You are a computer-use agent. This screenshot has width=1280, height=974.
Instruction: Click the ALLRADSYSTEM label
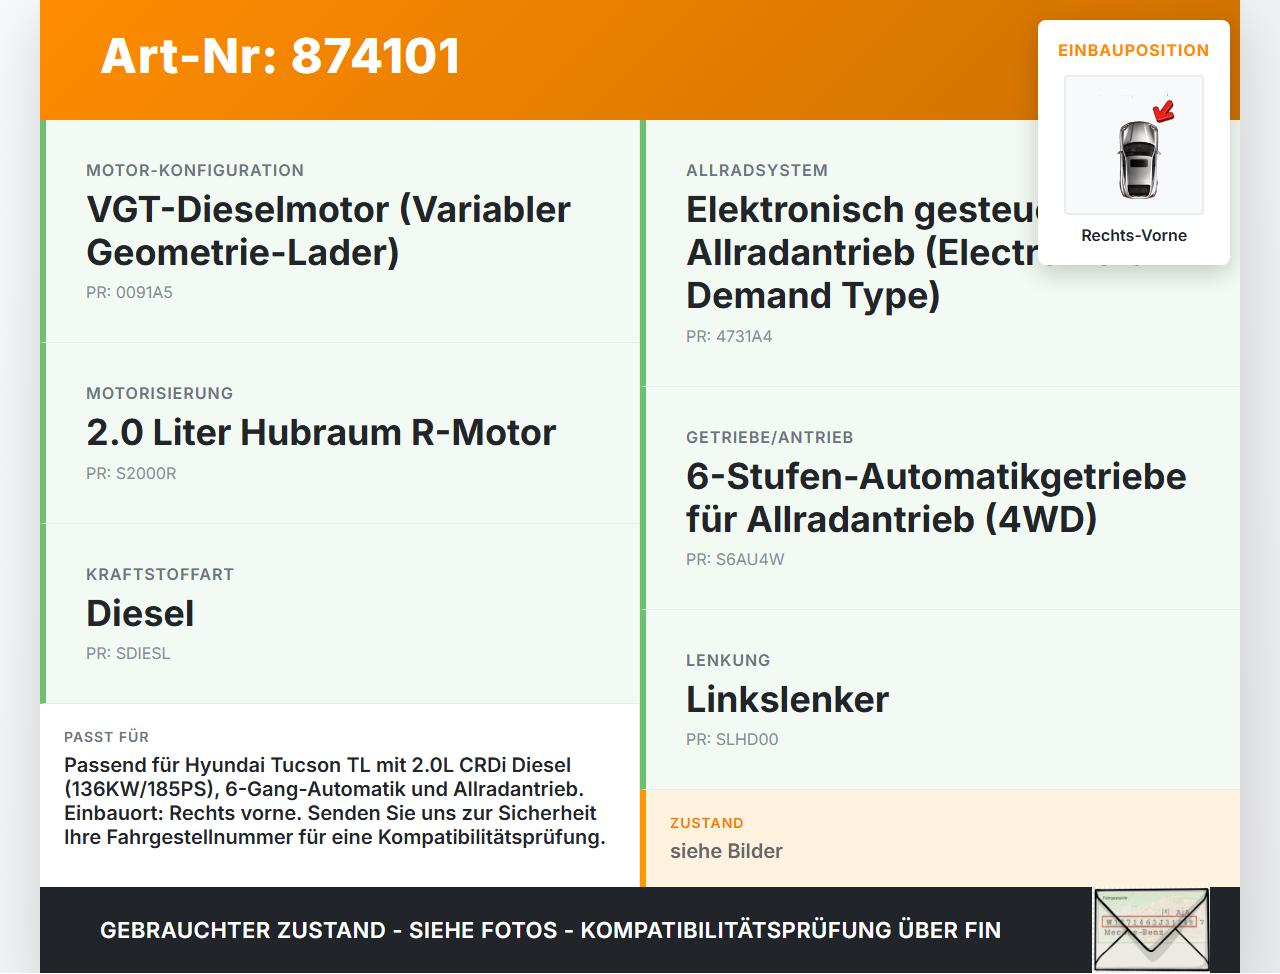tap(757, 170)
